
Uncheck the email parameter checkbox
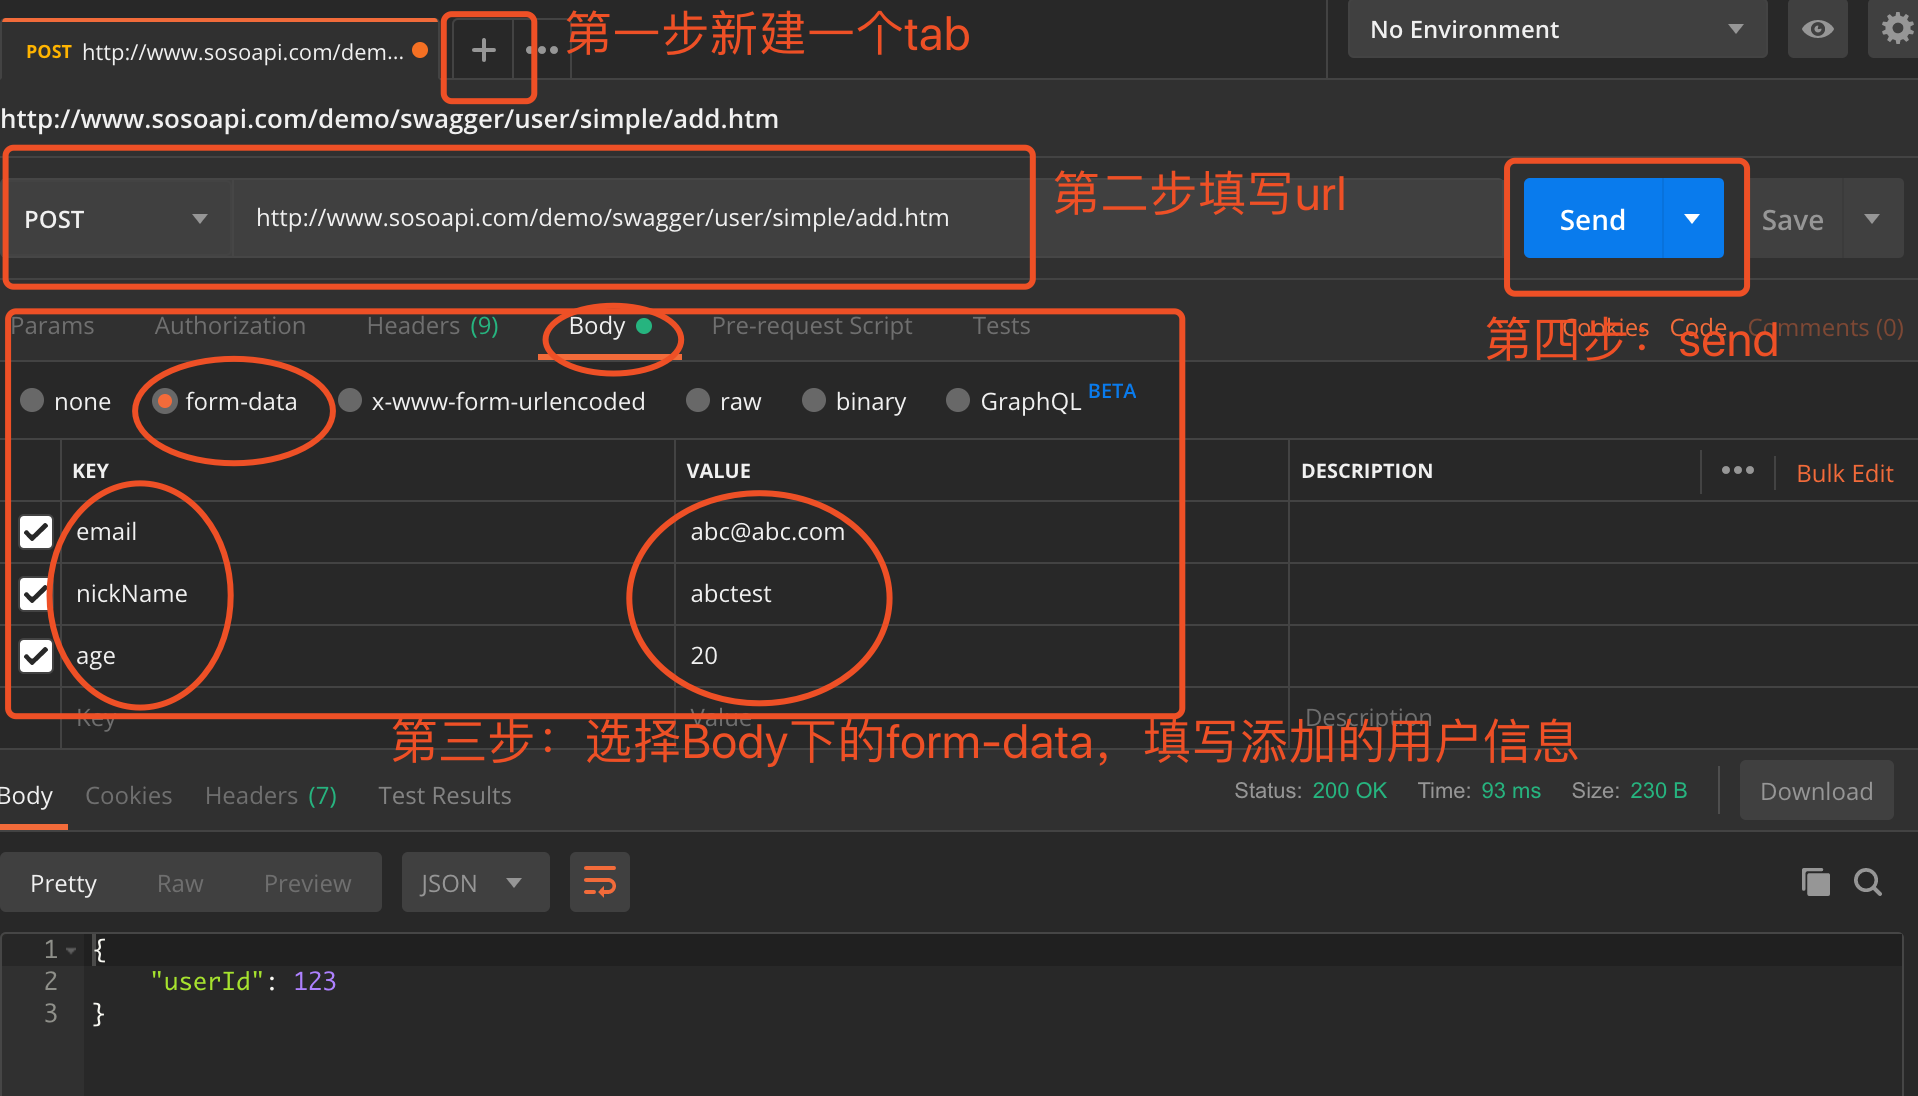pyautogui.click(x=36, y=532)
